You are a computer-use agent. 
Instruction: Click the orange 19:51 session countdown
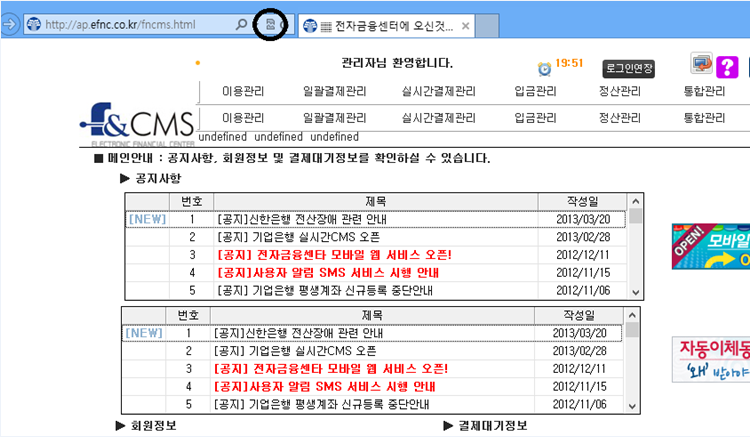[x=569, y=63]
